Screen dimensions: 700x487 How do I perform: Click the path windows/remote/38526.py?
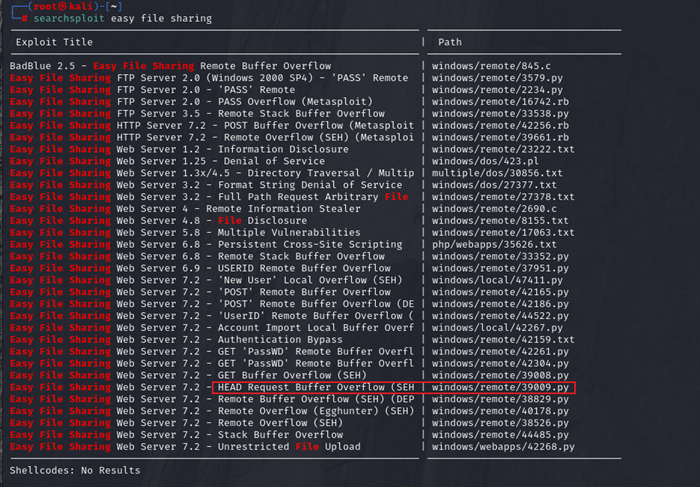pos(500,423)
